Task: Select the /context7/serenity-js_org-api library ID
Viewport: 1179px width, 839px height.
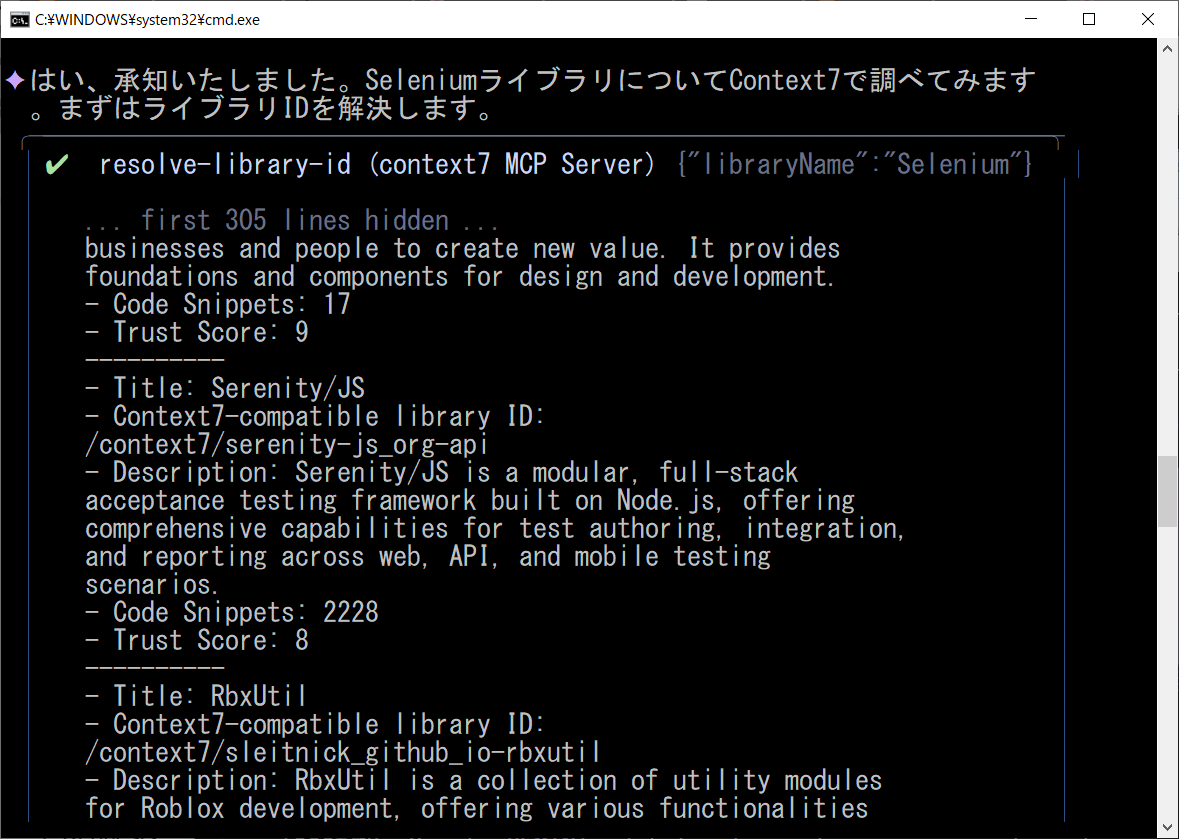Action: [286, 444]
